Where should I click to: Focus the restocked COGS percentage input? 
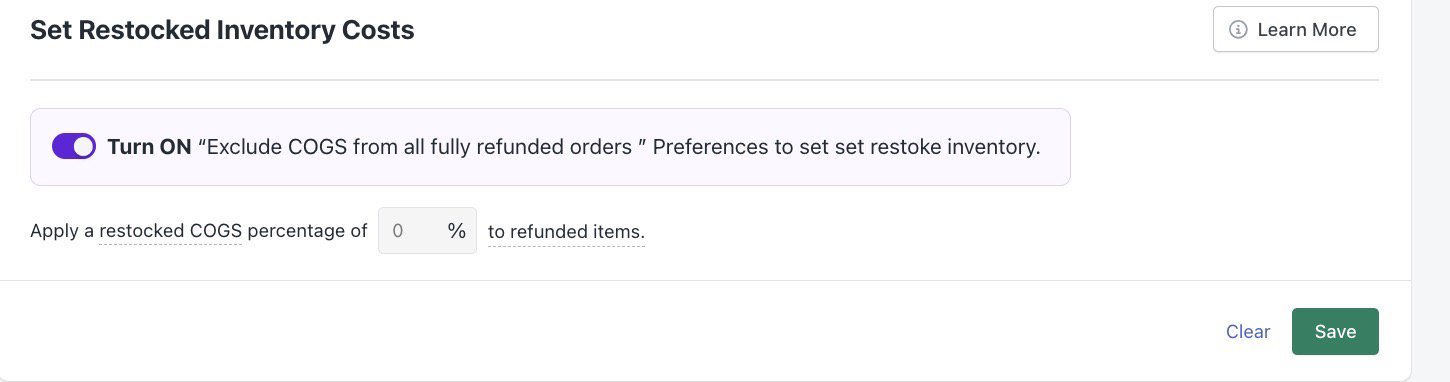coord(427,231)
